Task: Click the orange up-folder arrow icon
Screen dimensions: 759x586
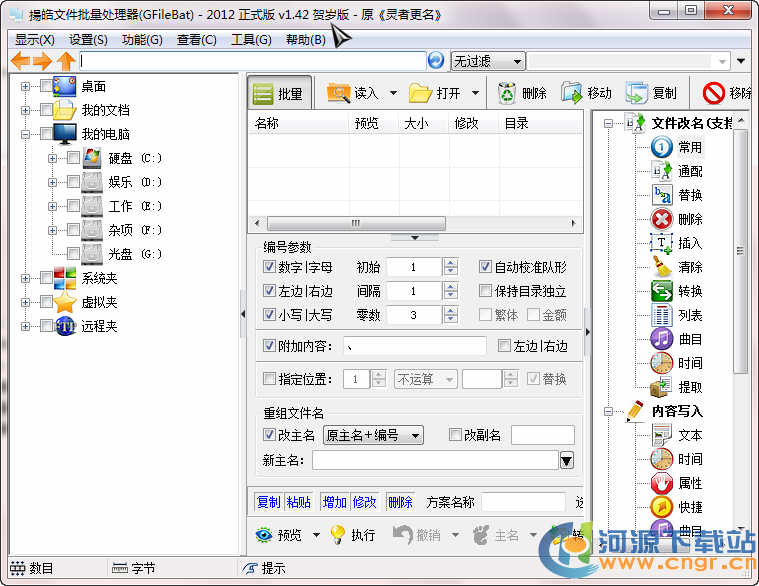Action: click(x=66, y=61)
